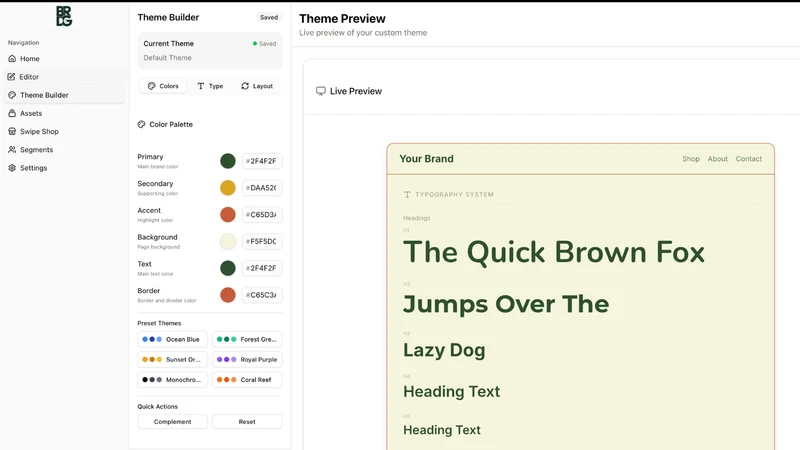The image size is (800, 450).
Task: Click About link in preview header
Action: 717,159
